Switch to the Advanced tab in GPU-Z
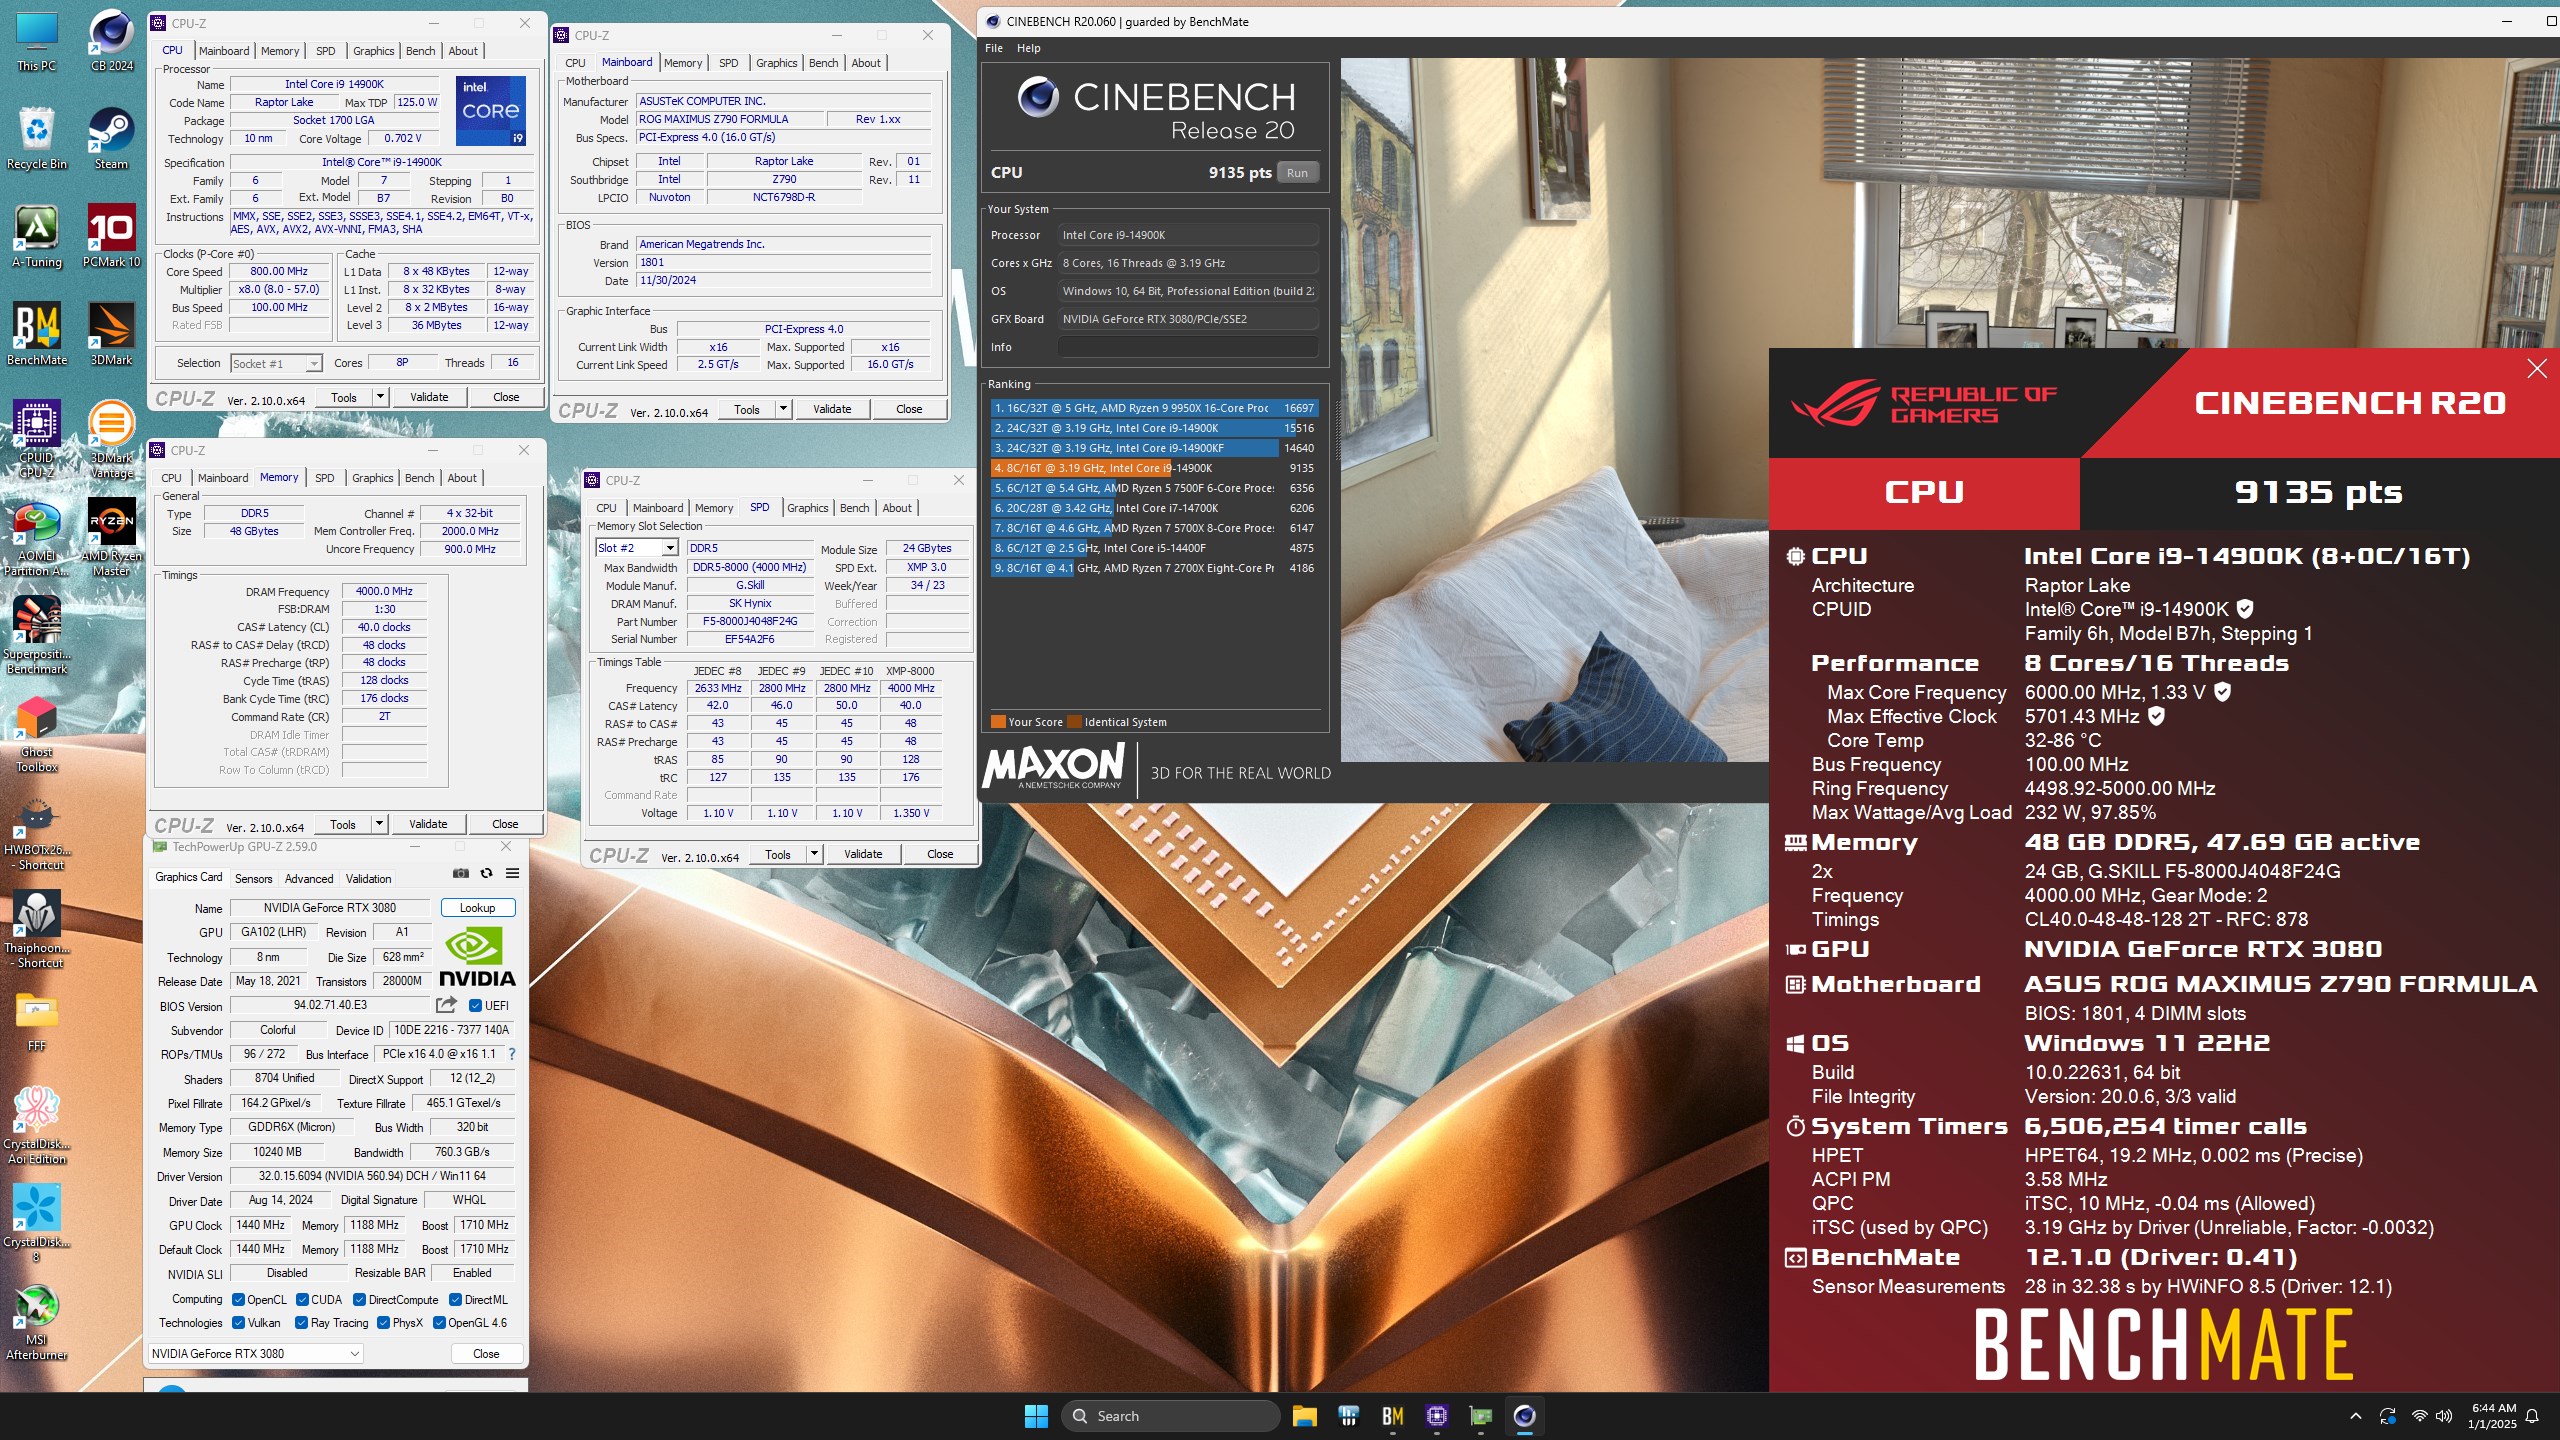 (x=309, y=879)
